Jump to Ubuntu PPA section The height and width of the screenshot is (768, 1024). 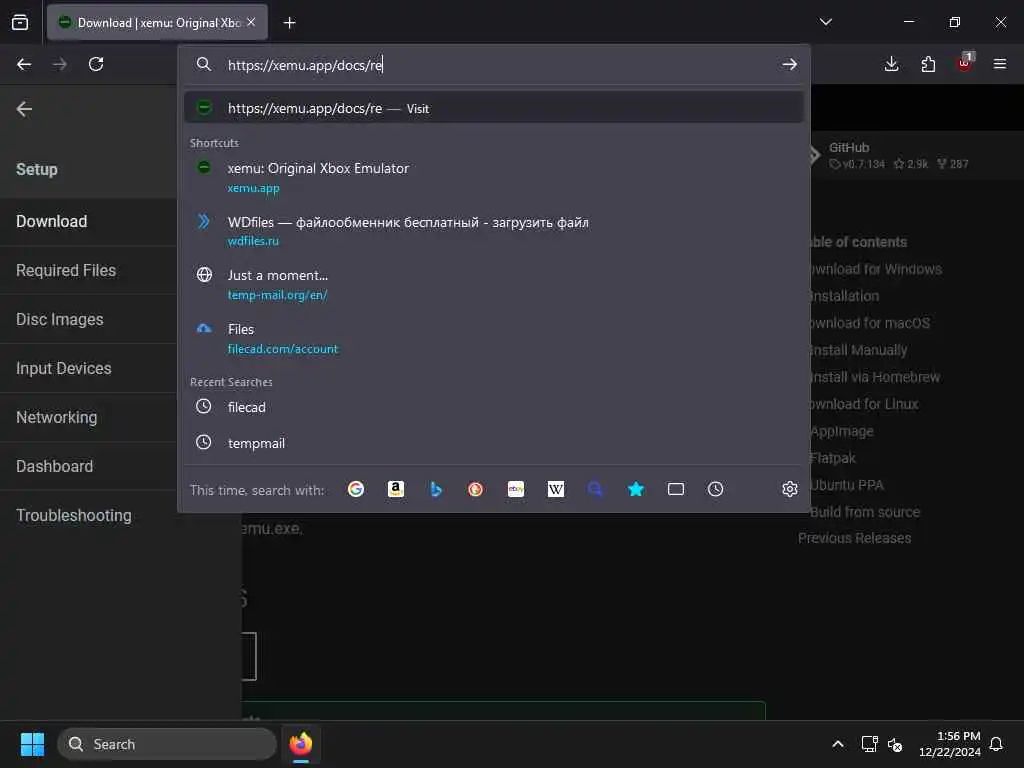(847, 485)
